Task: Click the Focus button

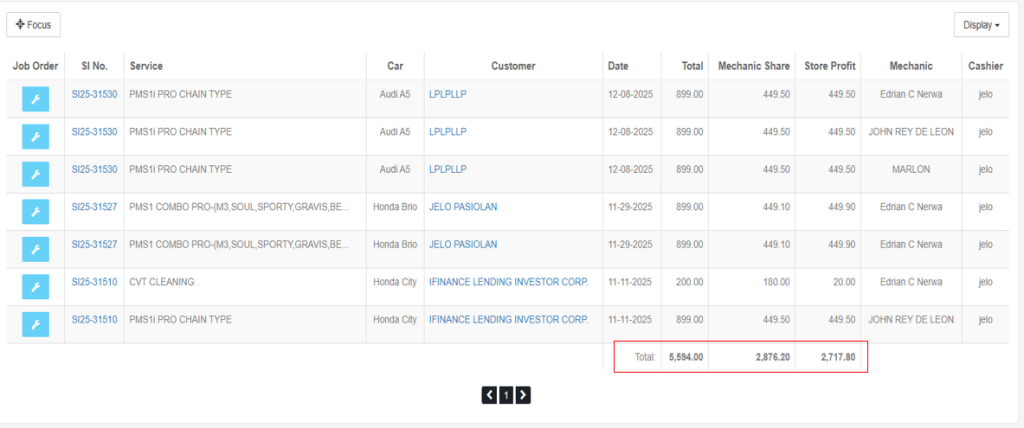Action: (x=34, y=25)
